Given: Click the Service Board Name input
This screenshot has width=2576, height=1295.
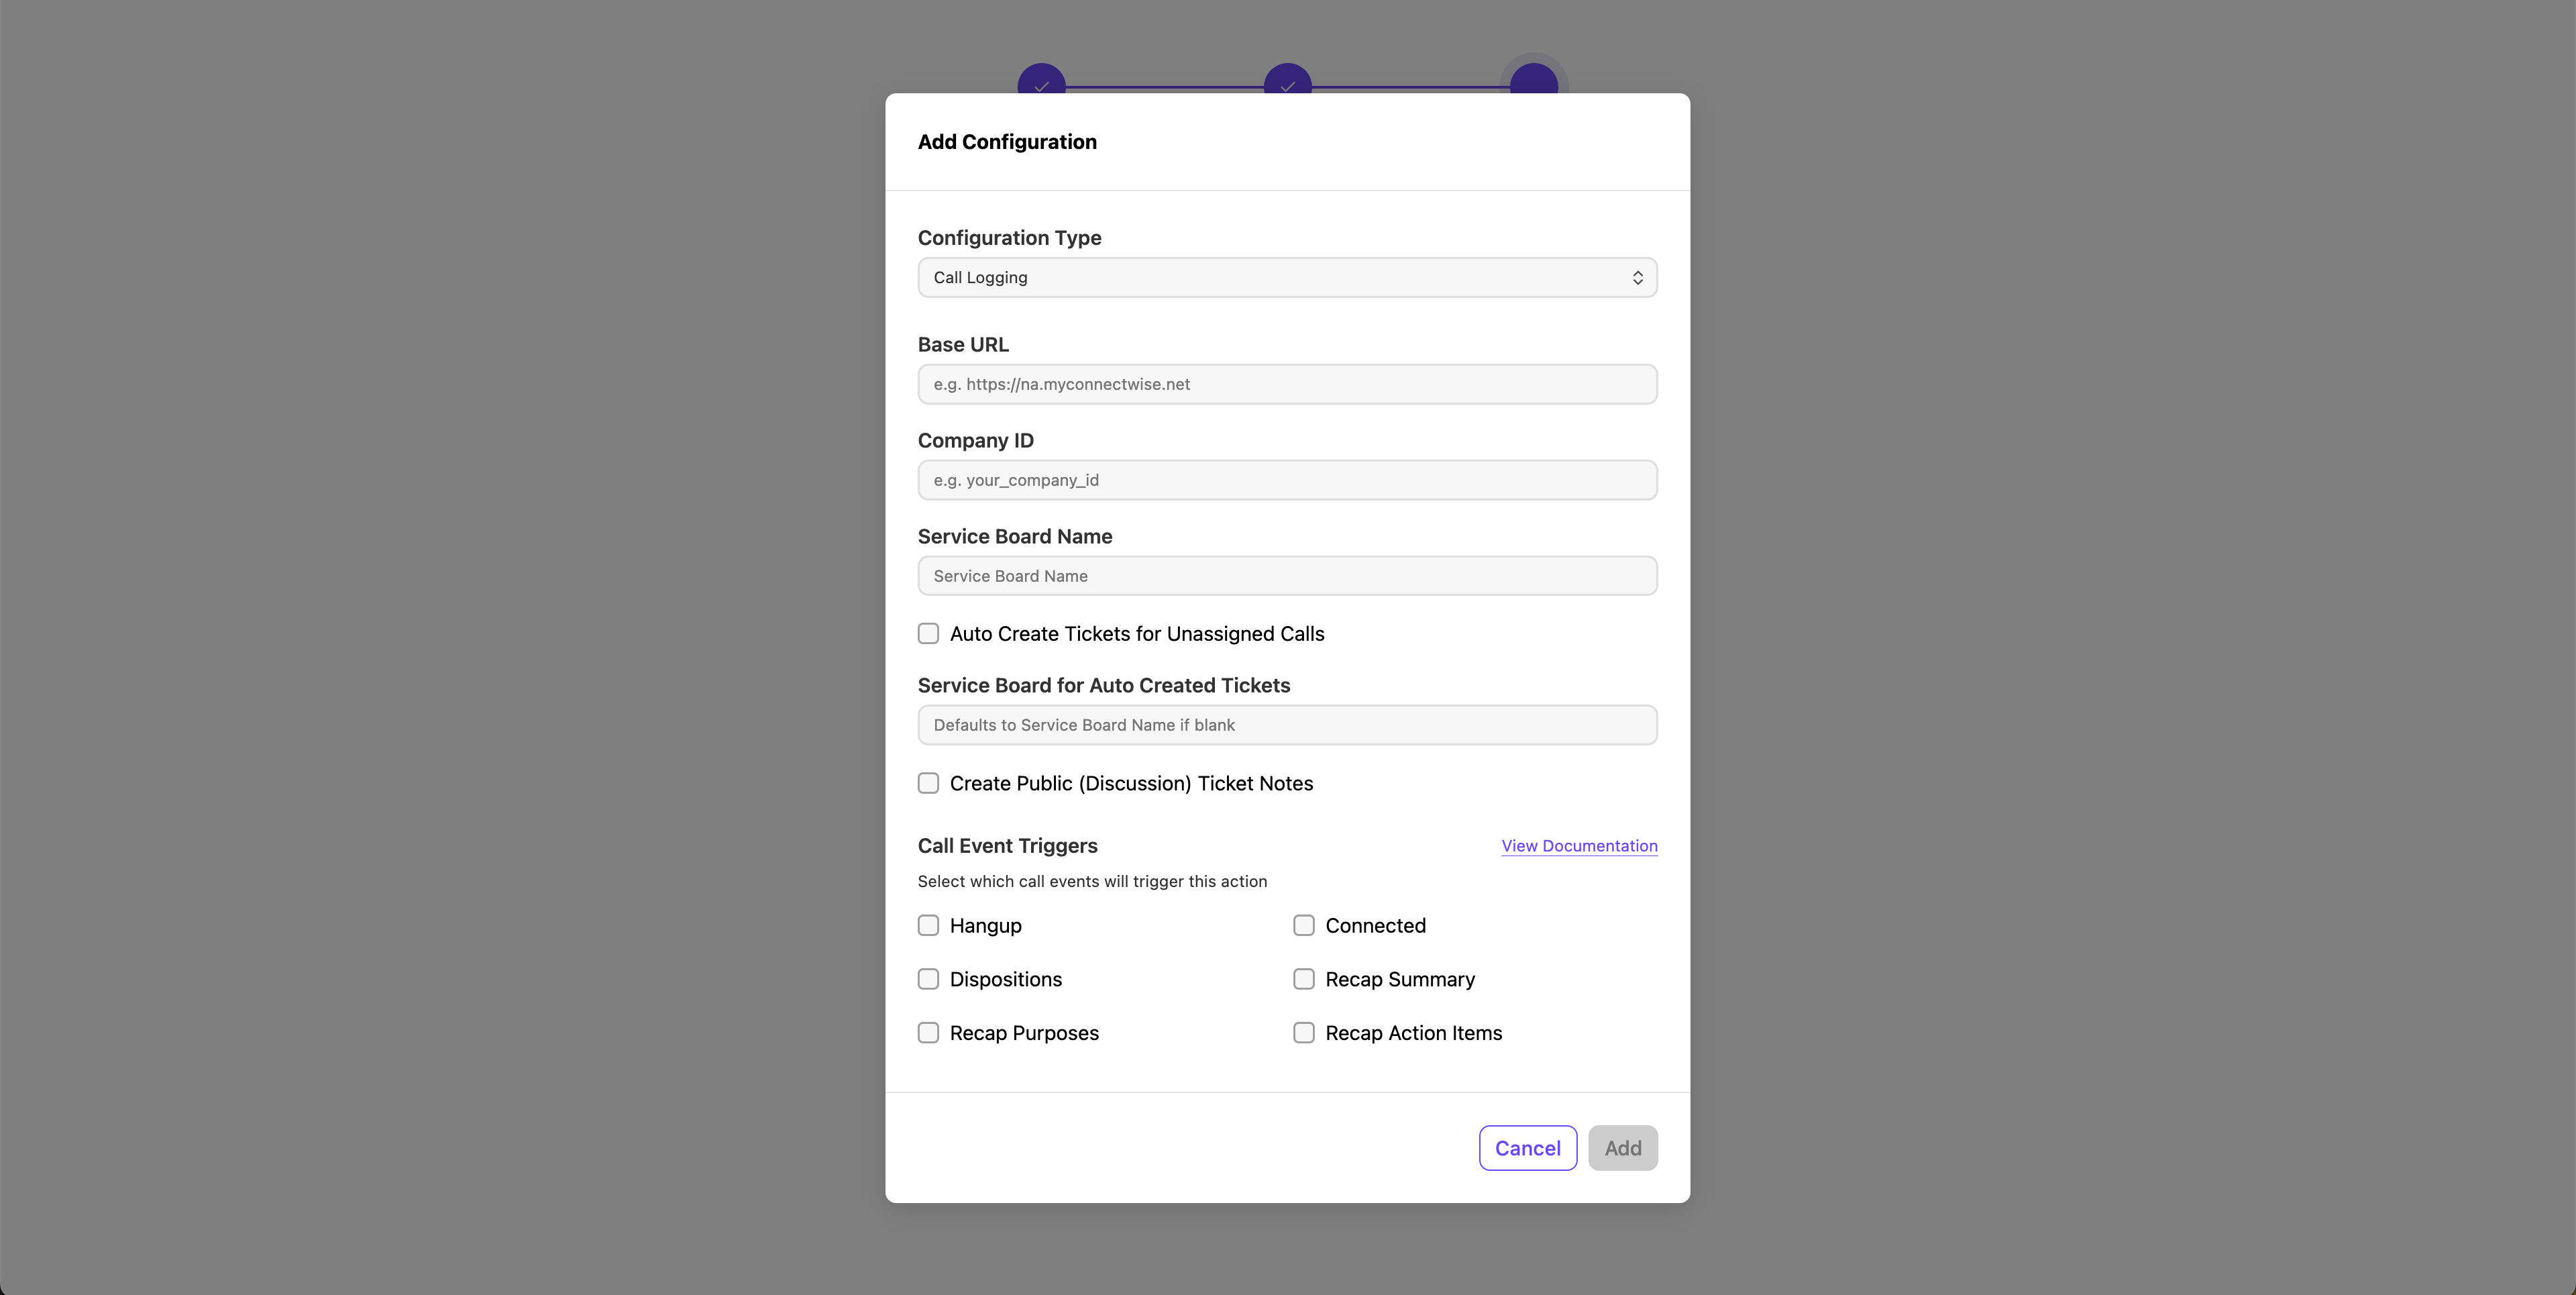Looking at the screenshot, I should coord(1287,576).
